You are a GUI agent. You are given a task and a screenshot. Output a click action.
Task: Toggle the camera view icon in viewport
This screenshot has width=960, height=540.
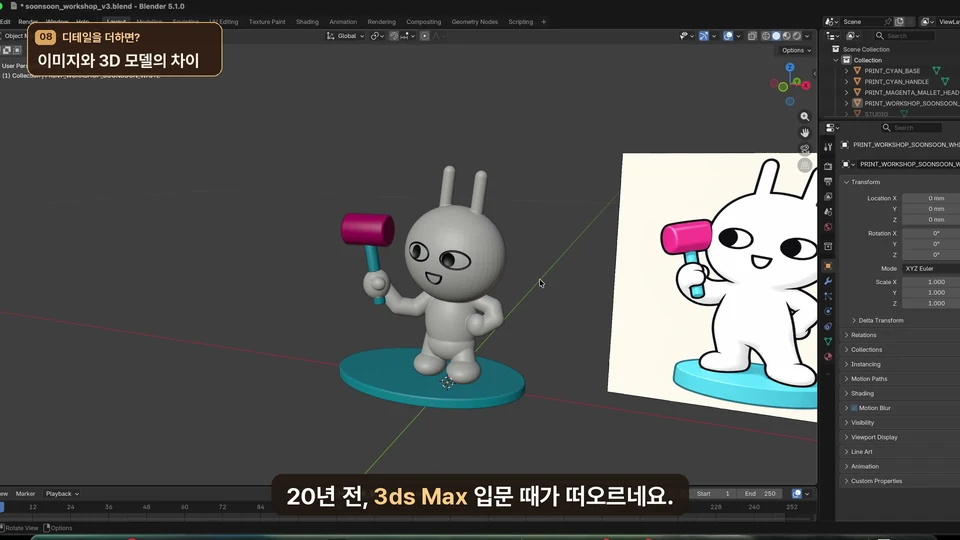tap(804, 149)
